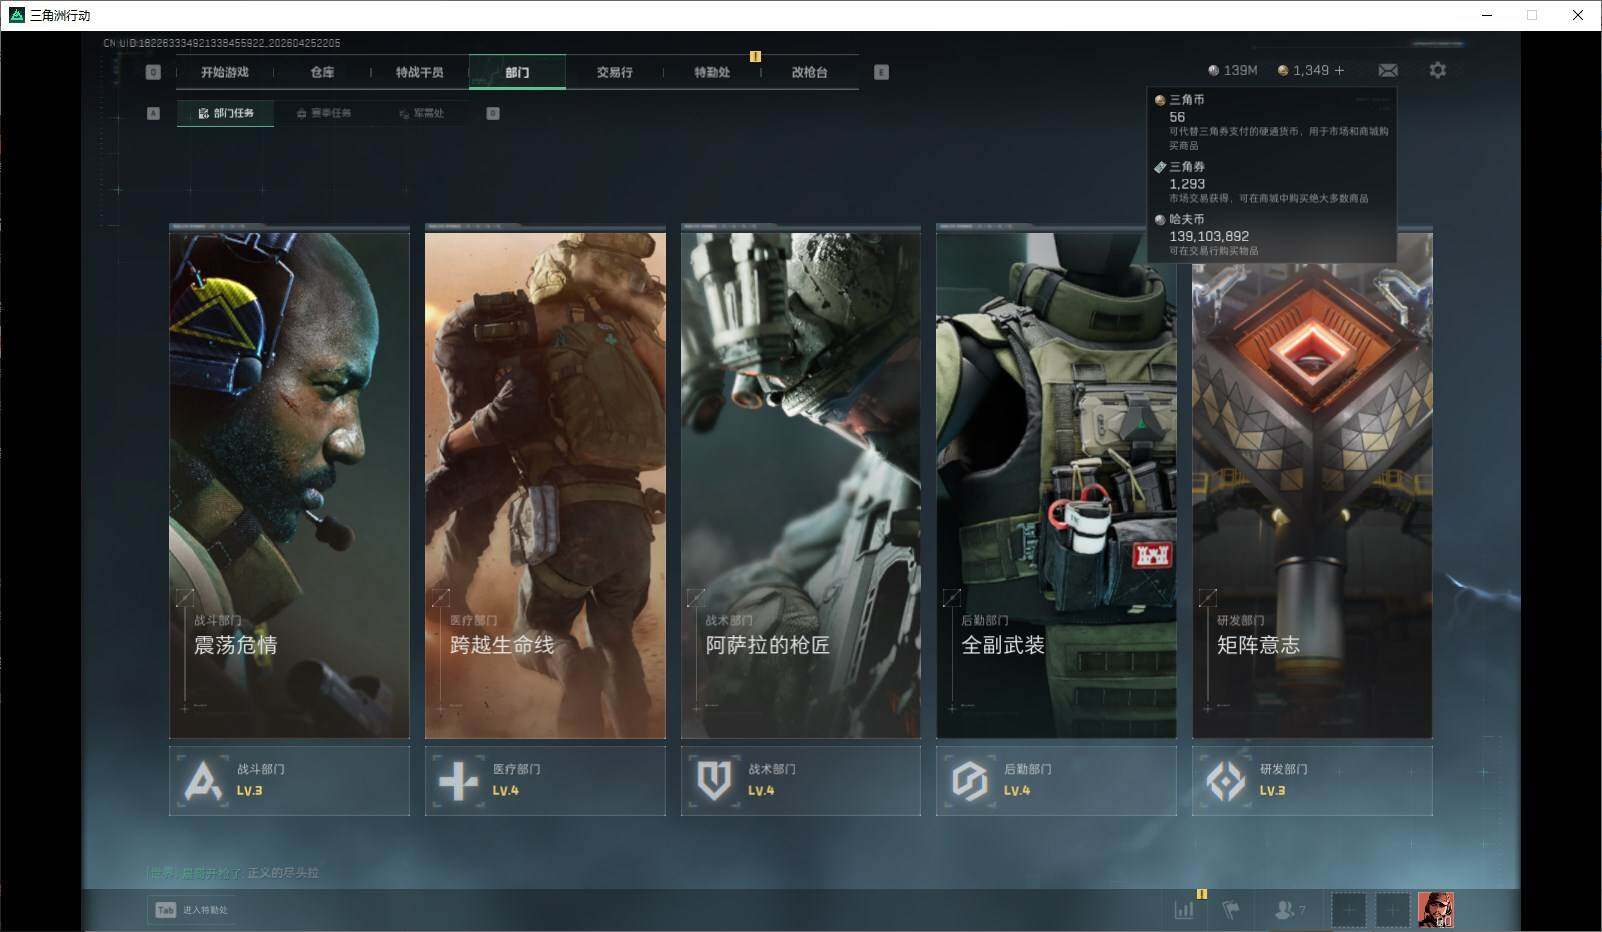Go to 交易行 tab
The image size is (1602, 932).
click(x=614, y=72)
